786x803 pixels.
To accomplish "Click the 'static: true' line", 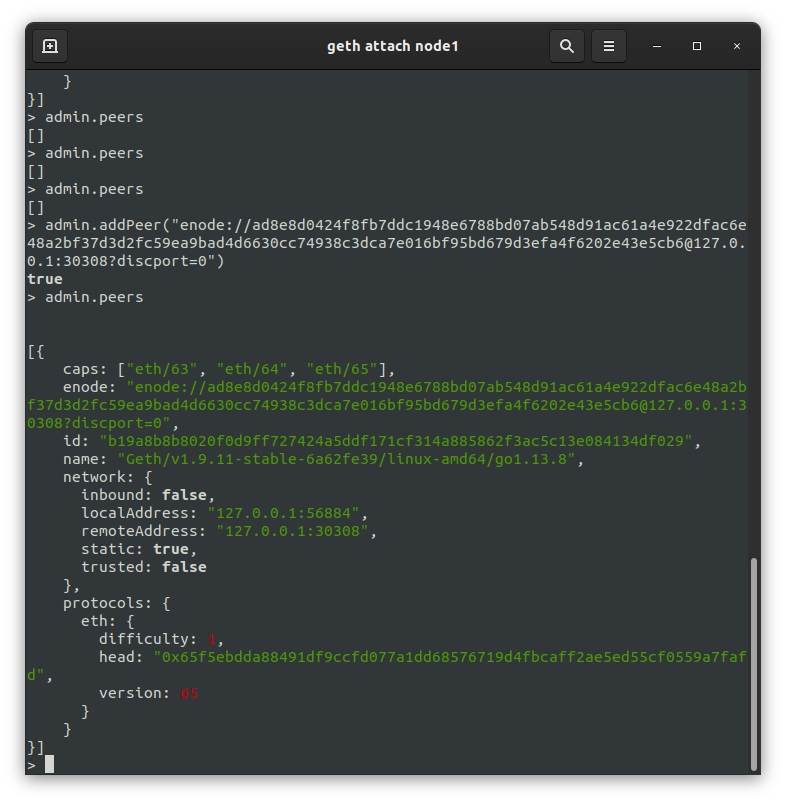I will pyautogui.click(x=139, y=549).
